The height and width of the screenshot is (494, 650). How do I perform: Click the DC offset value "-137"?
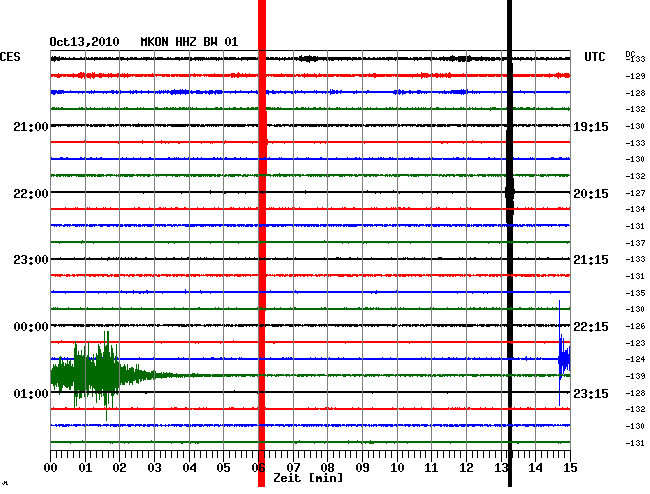tap(635, 243)
